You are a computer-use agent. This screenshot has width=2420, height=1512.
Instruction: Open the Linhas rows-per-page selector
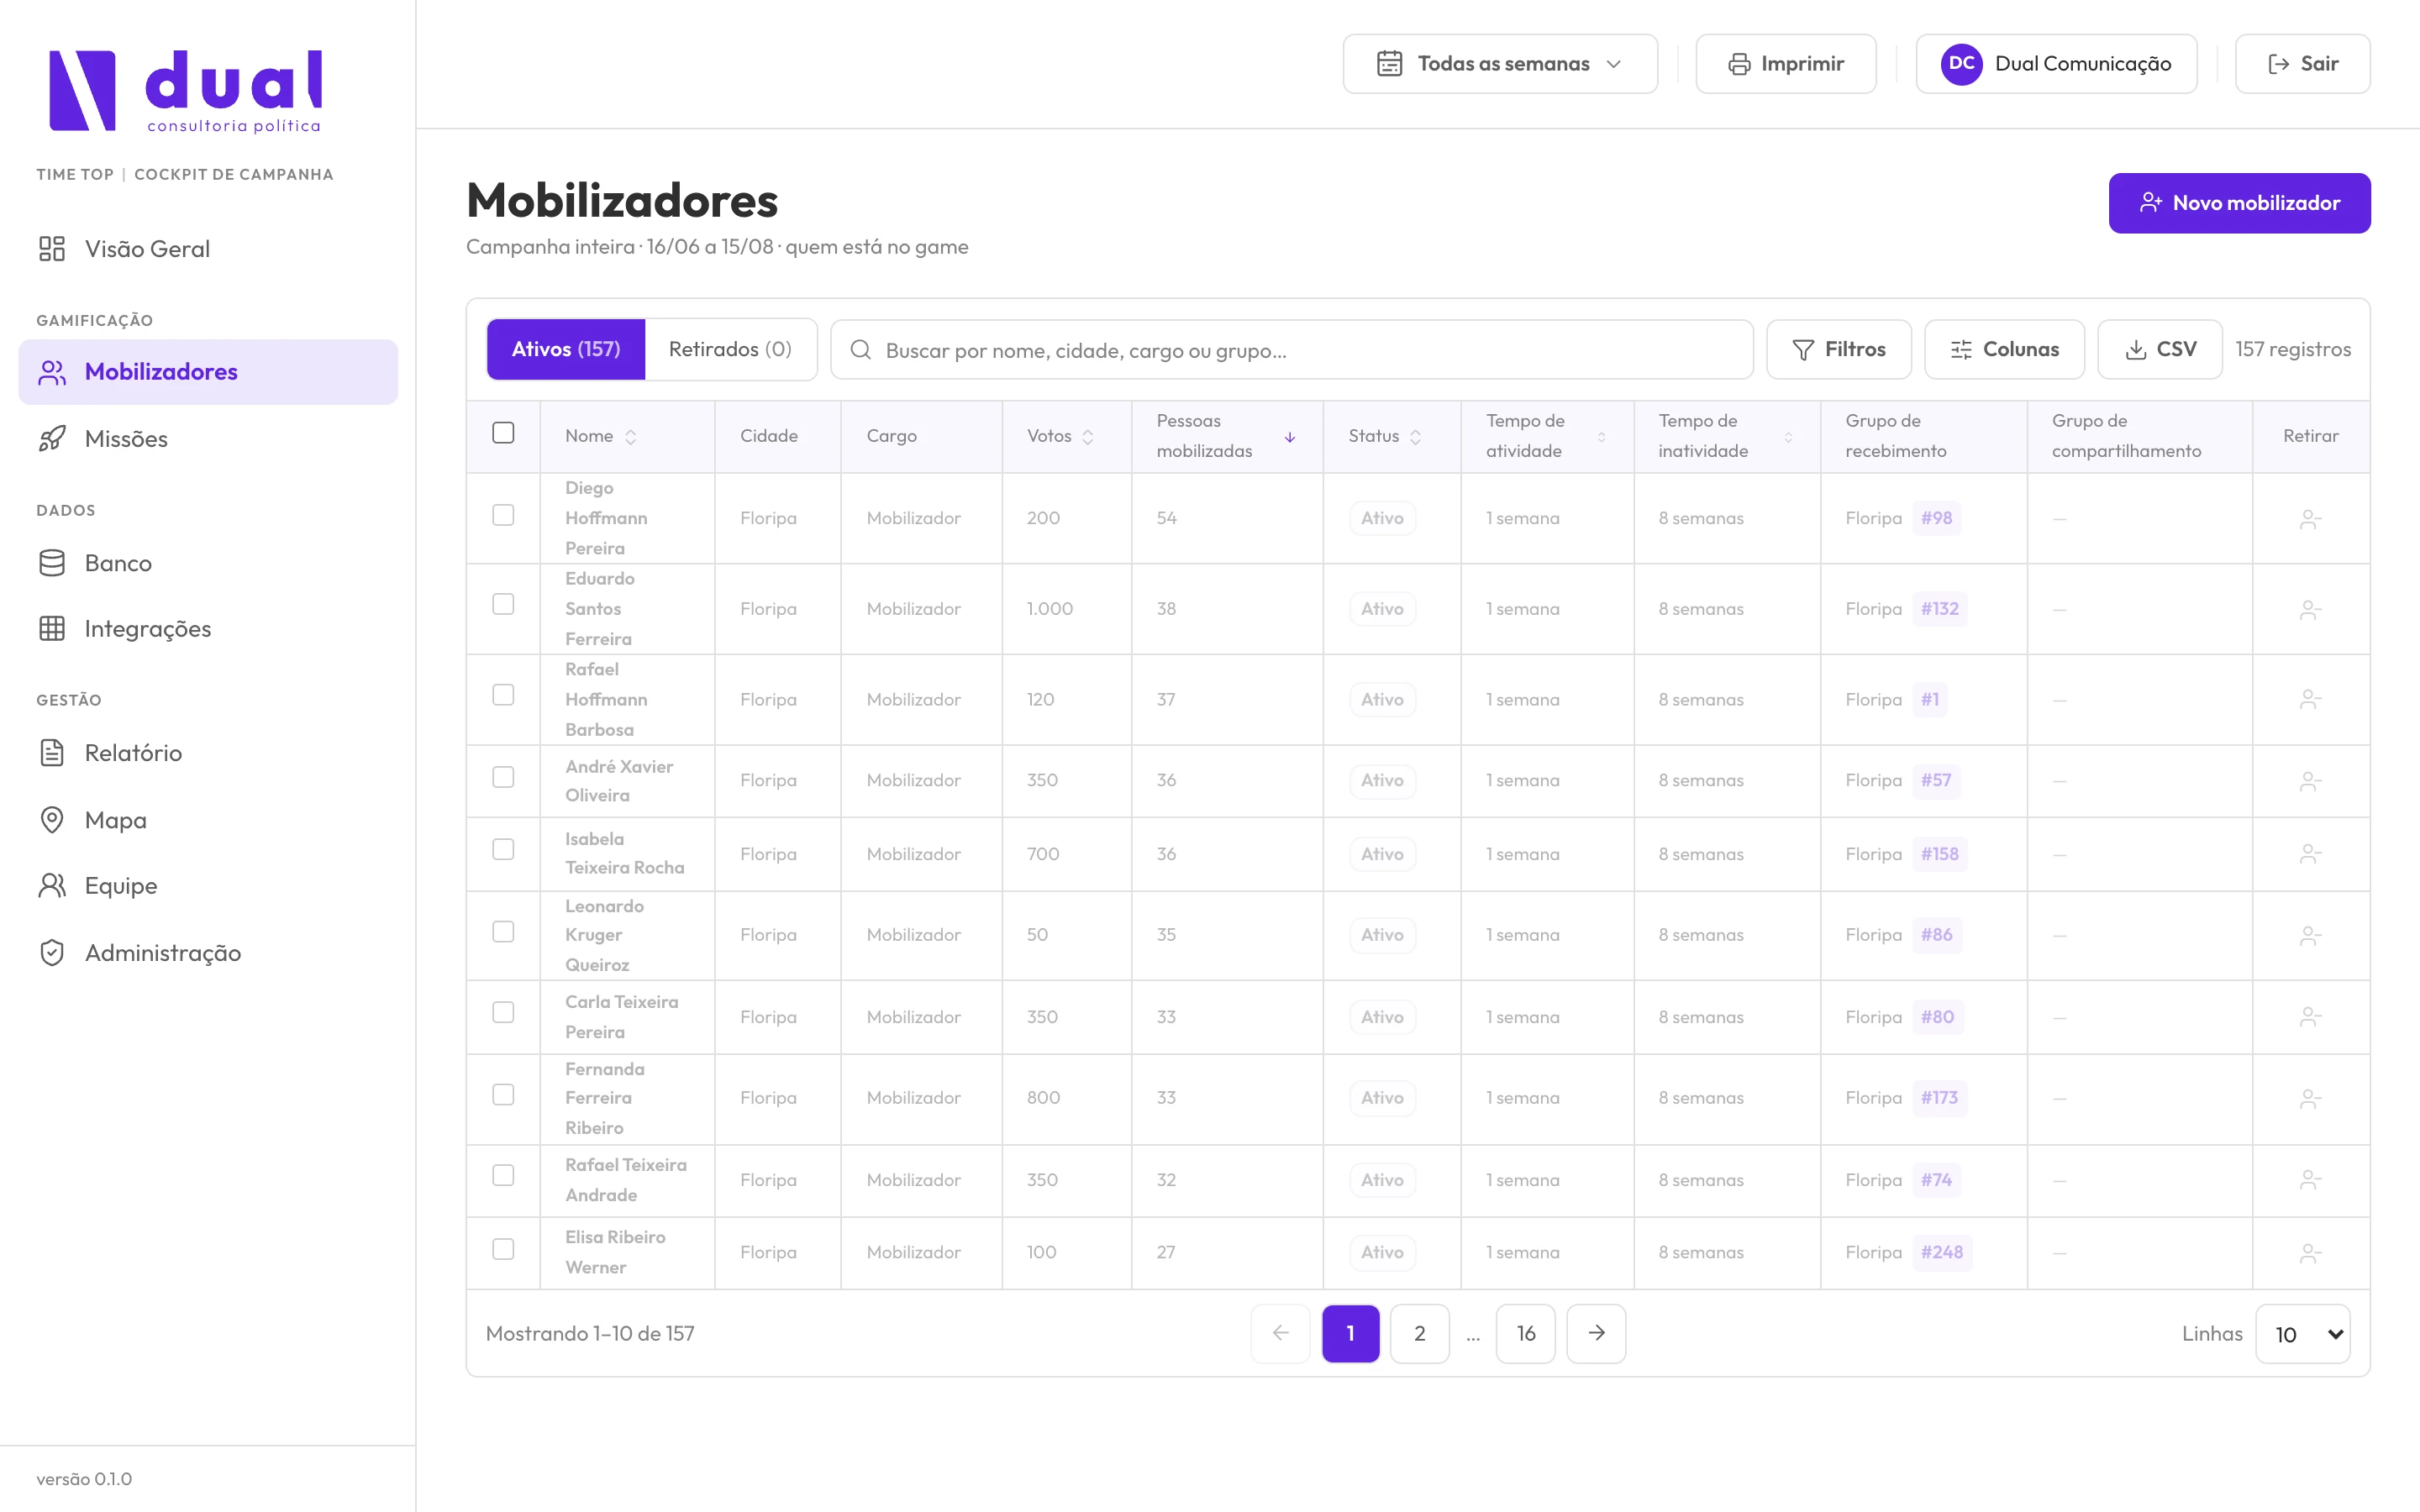(x=2302, y=1334)
